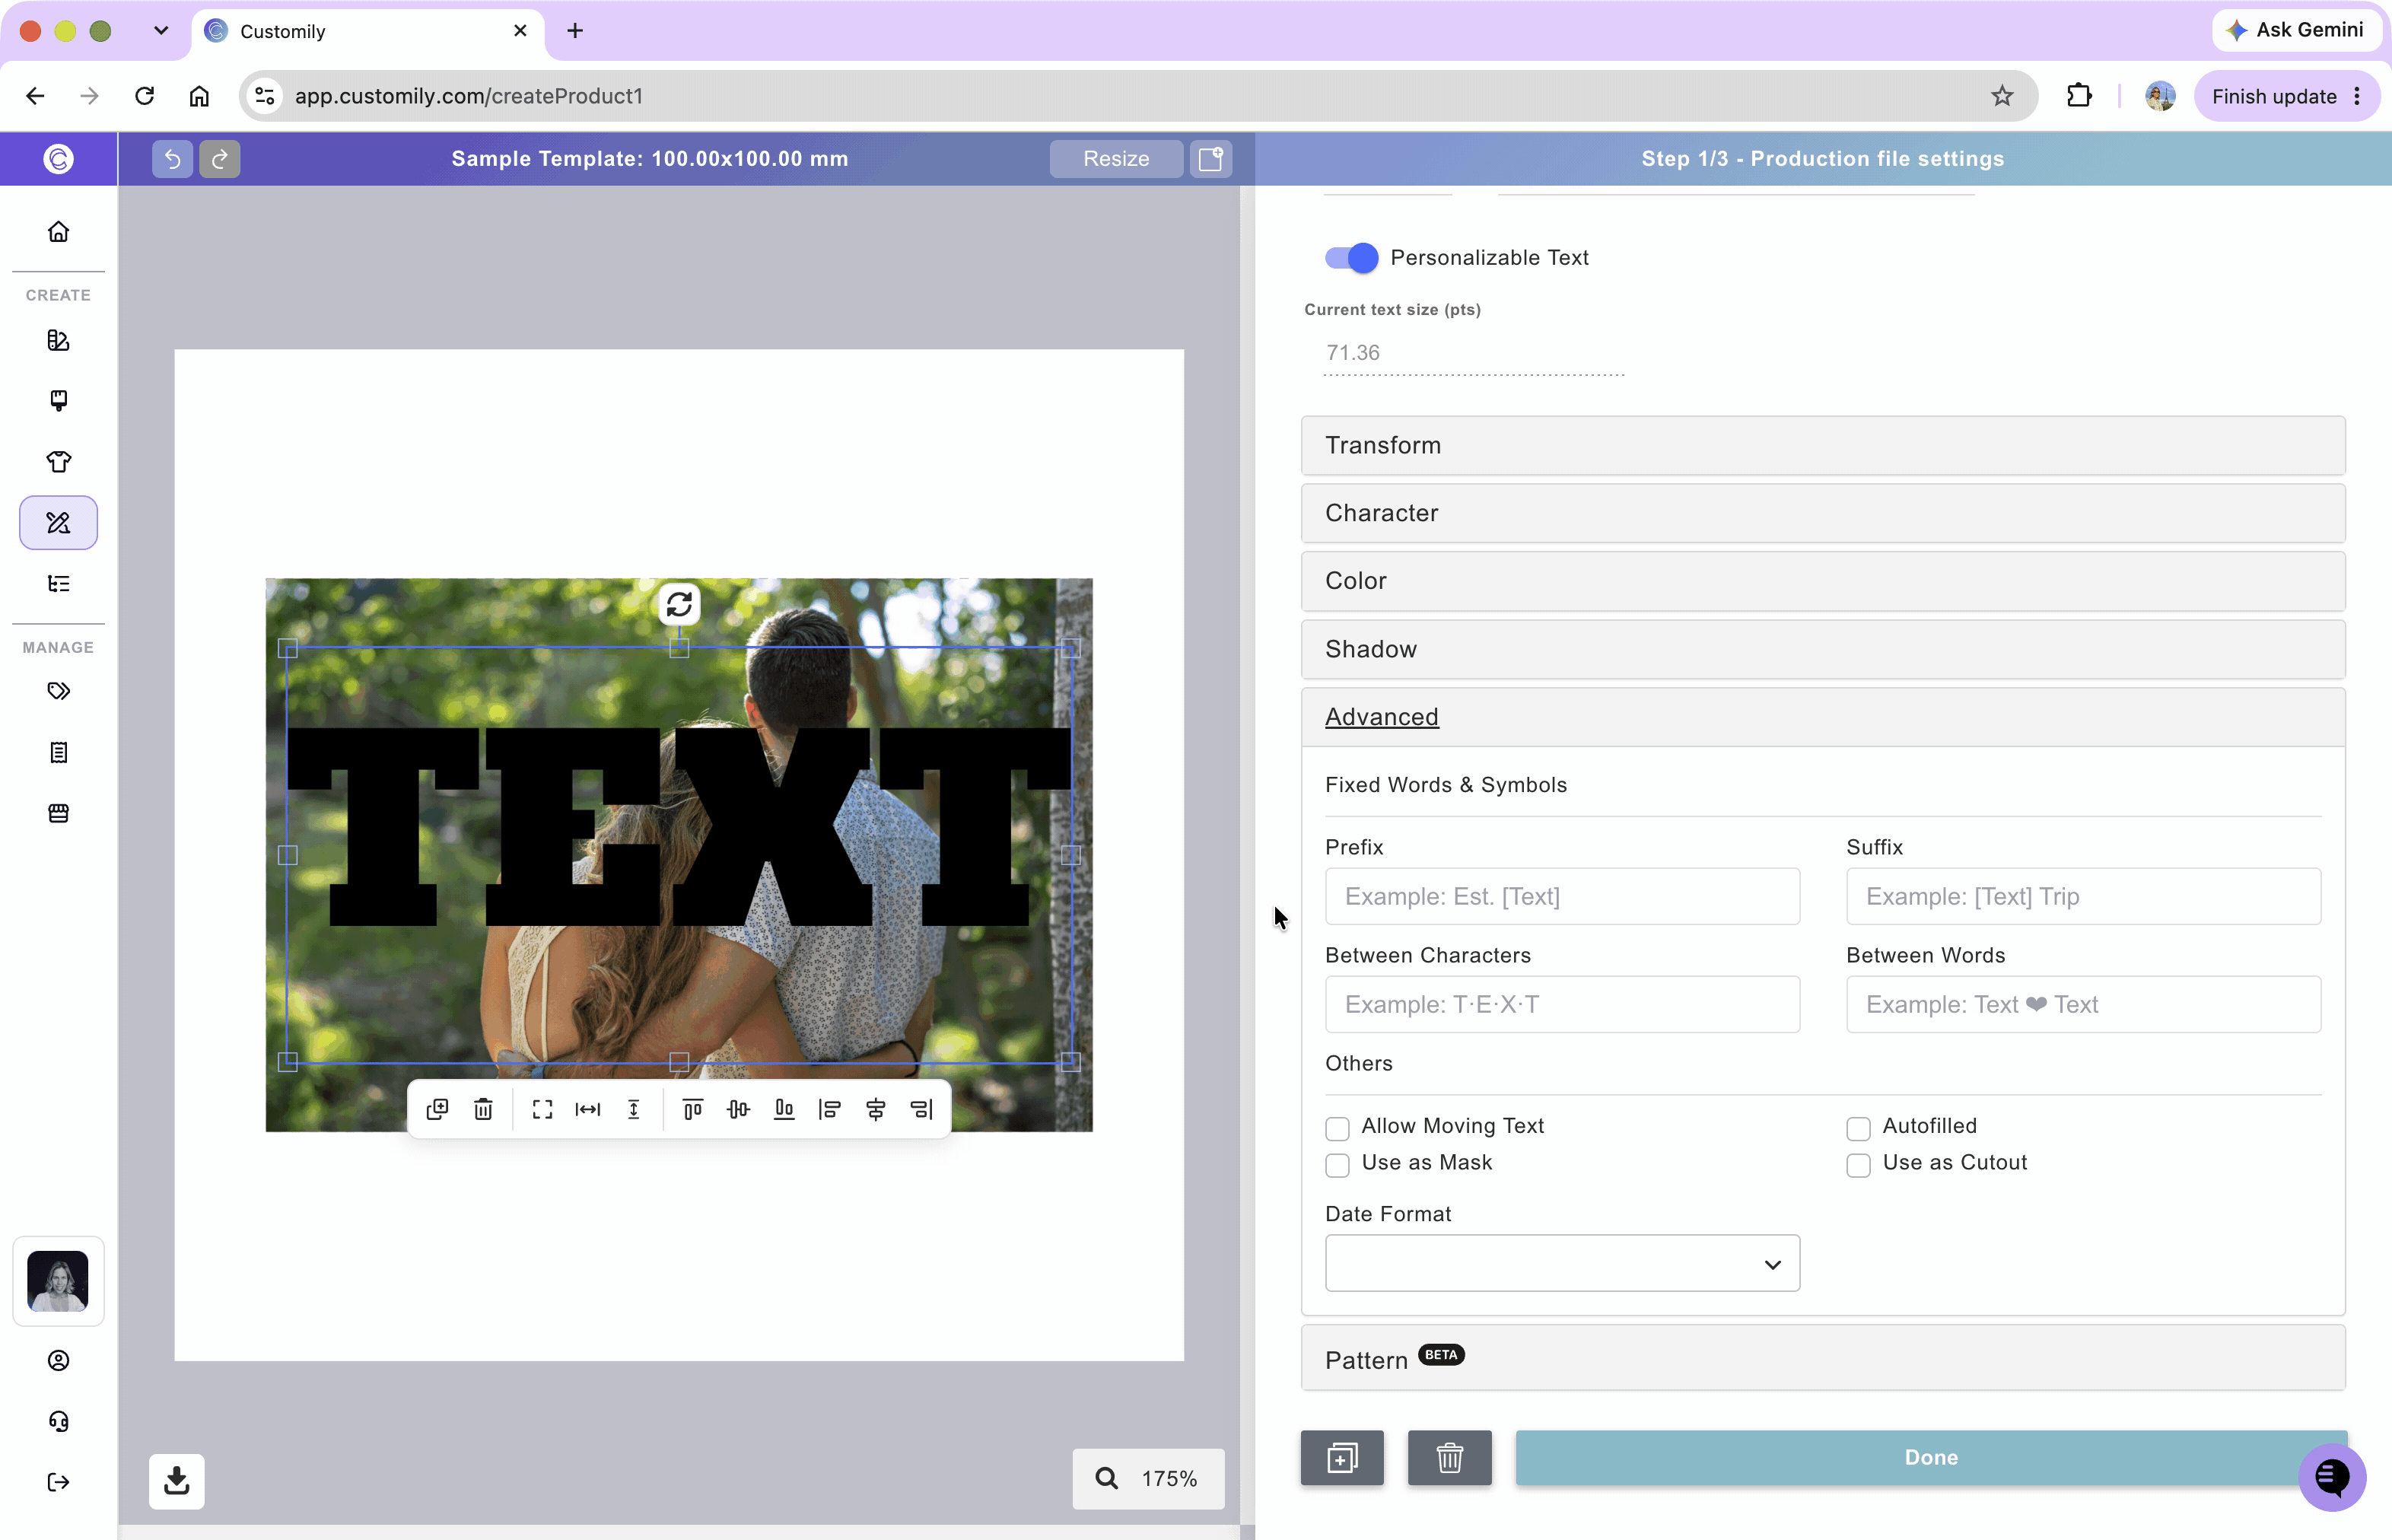Click the user avatar thumbnail in the sidebar

point(58,1281)
